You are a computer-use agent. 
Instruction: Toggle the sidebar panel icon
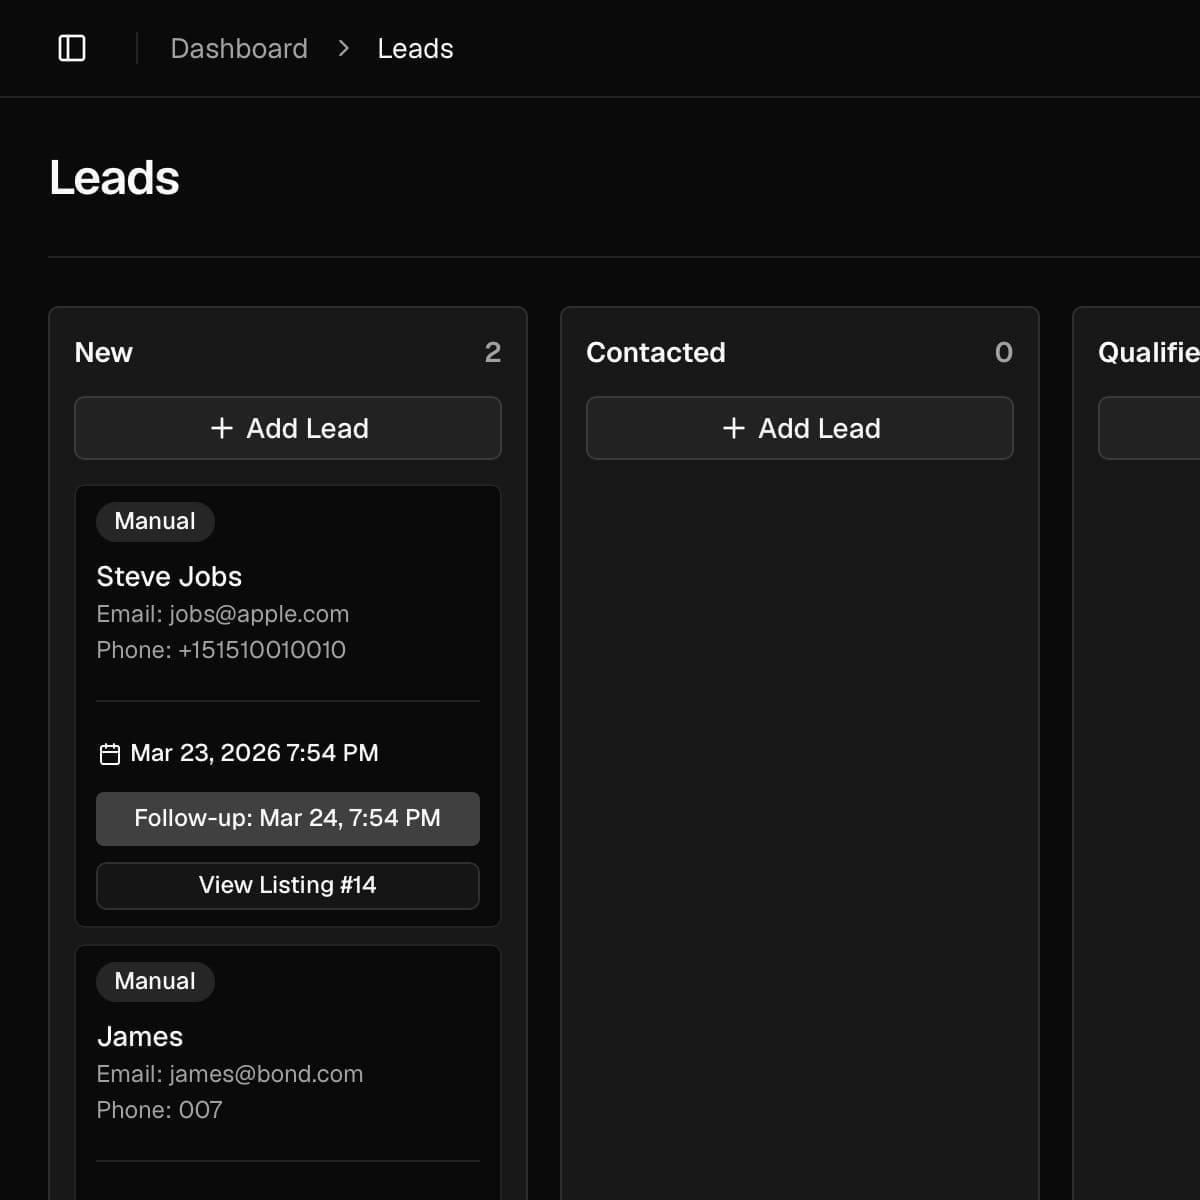point(72,48)
